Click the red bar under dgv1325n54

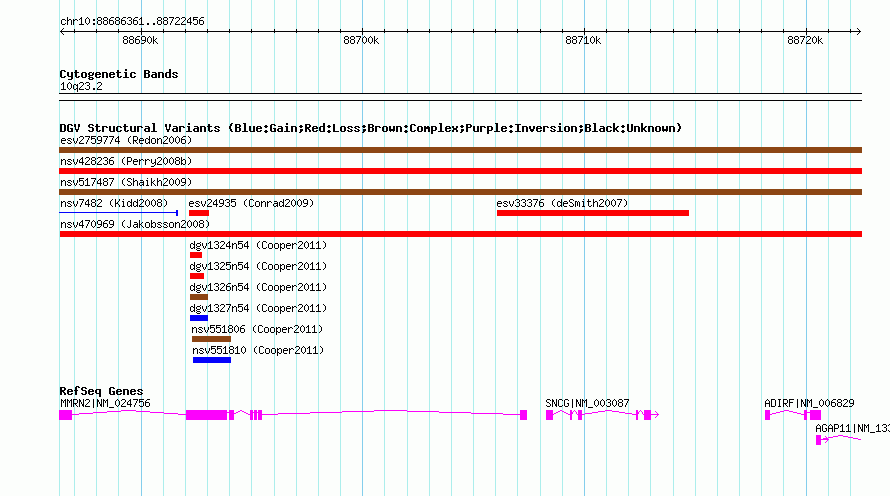click(197, 276)
